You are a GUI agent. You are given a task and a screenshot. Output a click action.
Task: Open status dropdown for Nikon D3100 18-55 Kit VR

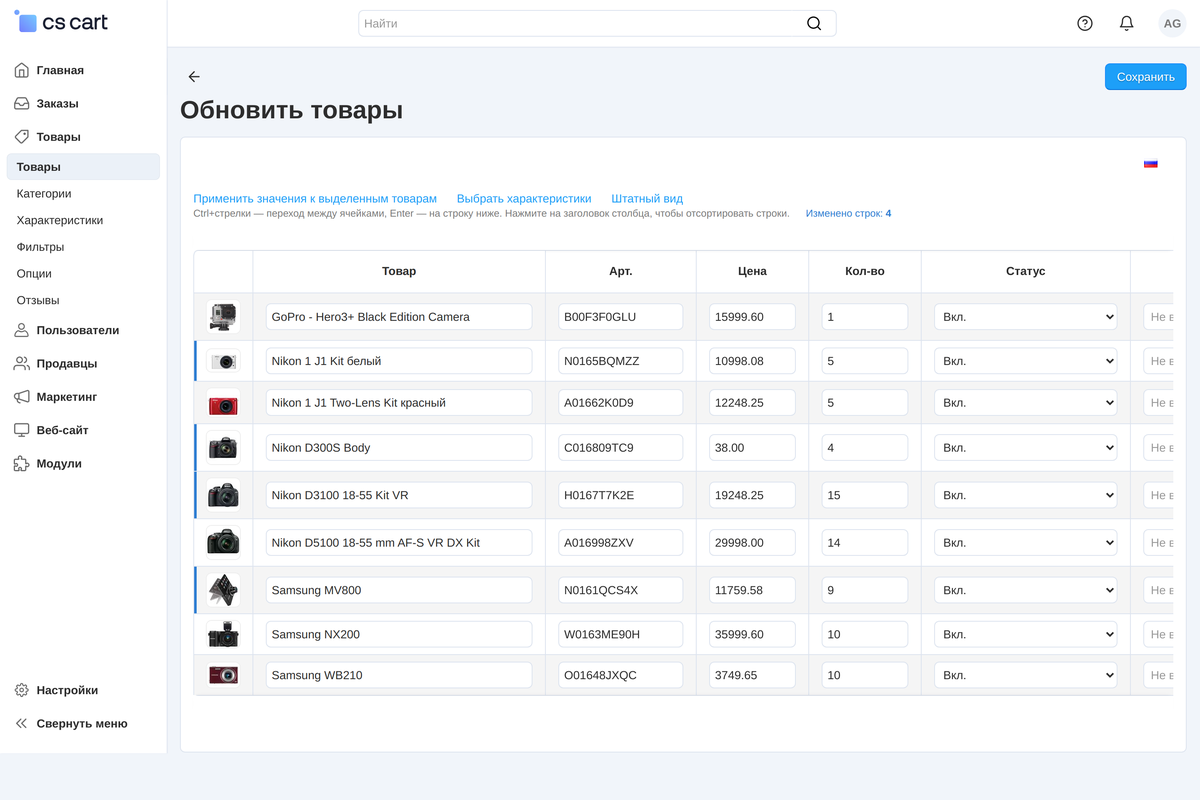1025,495
